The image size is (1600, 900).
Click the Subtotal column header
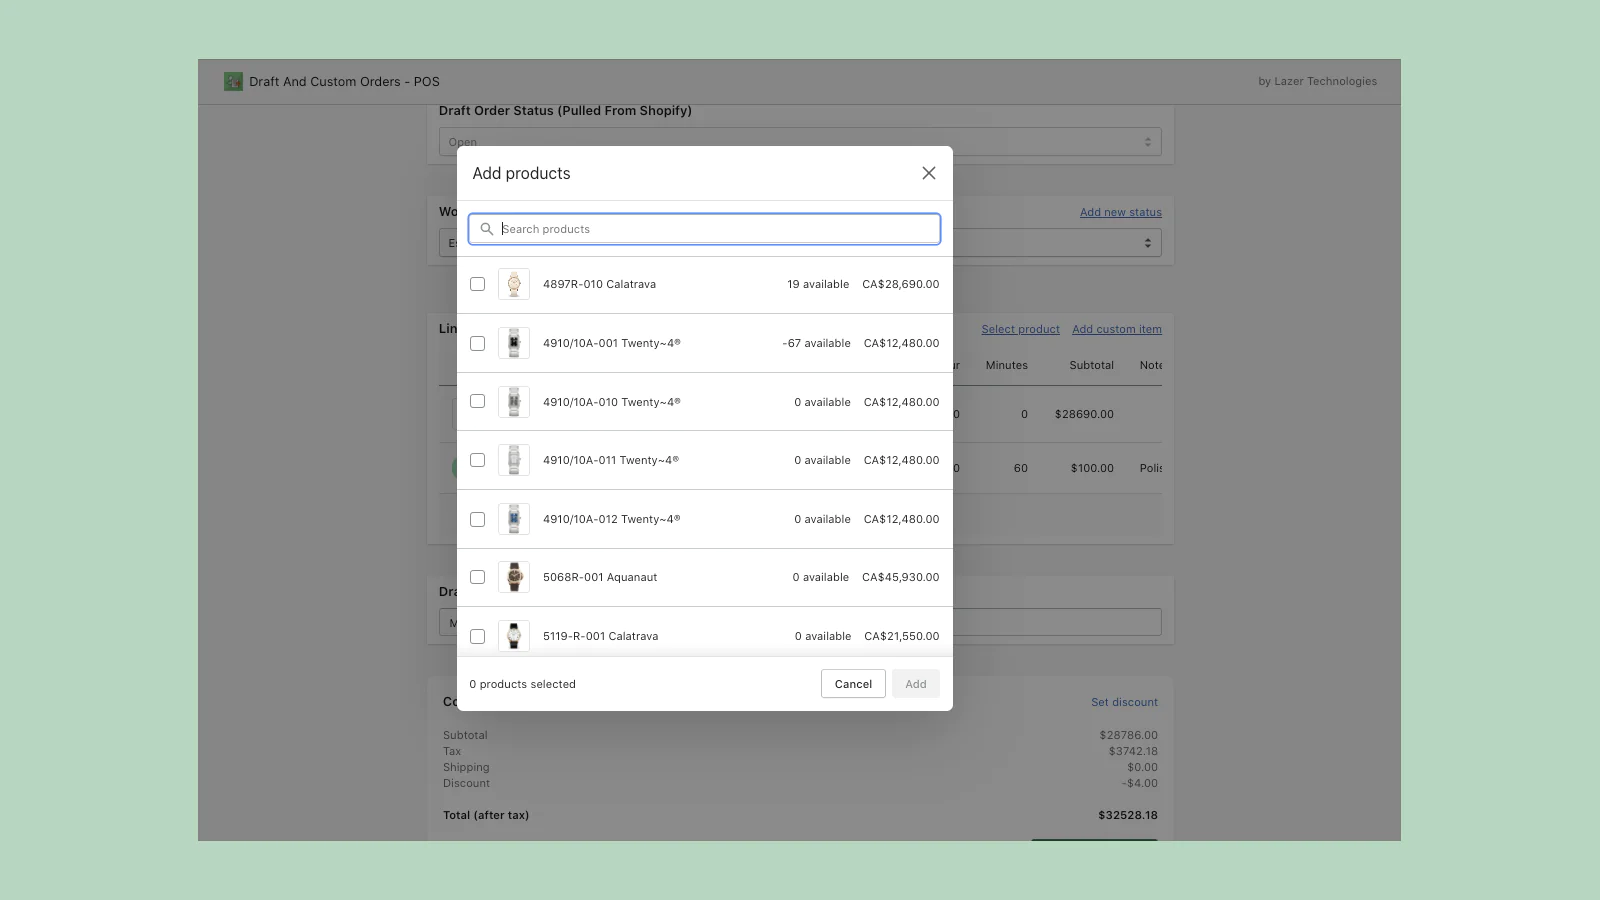pos(1091,365)
